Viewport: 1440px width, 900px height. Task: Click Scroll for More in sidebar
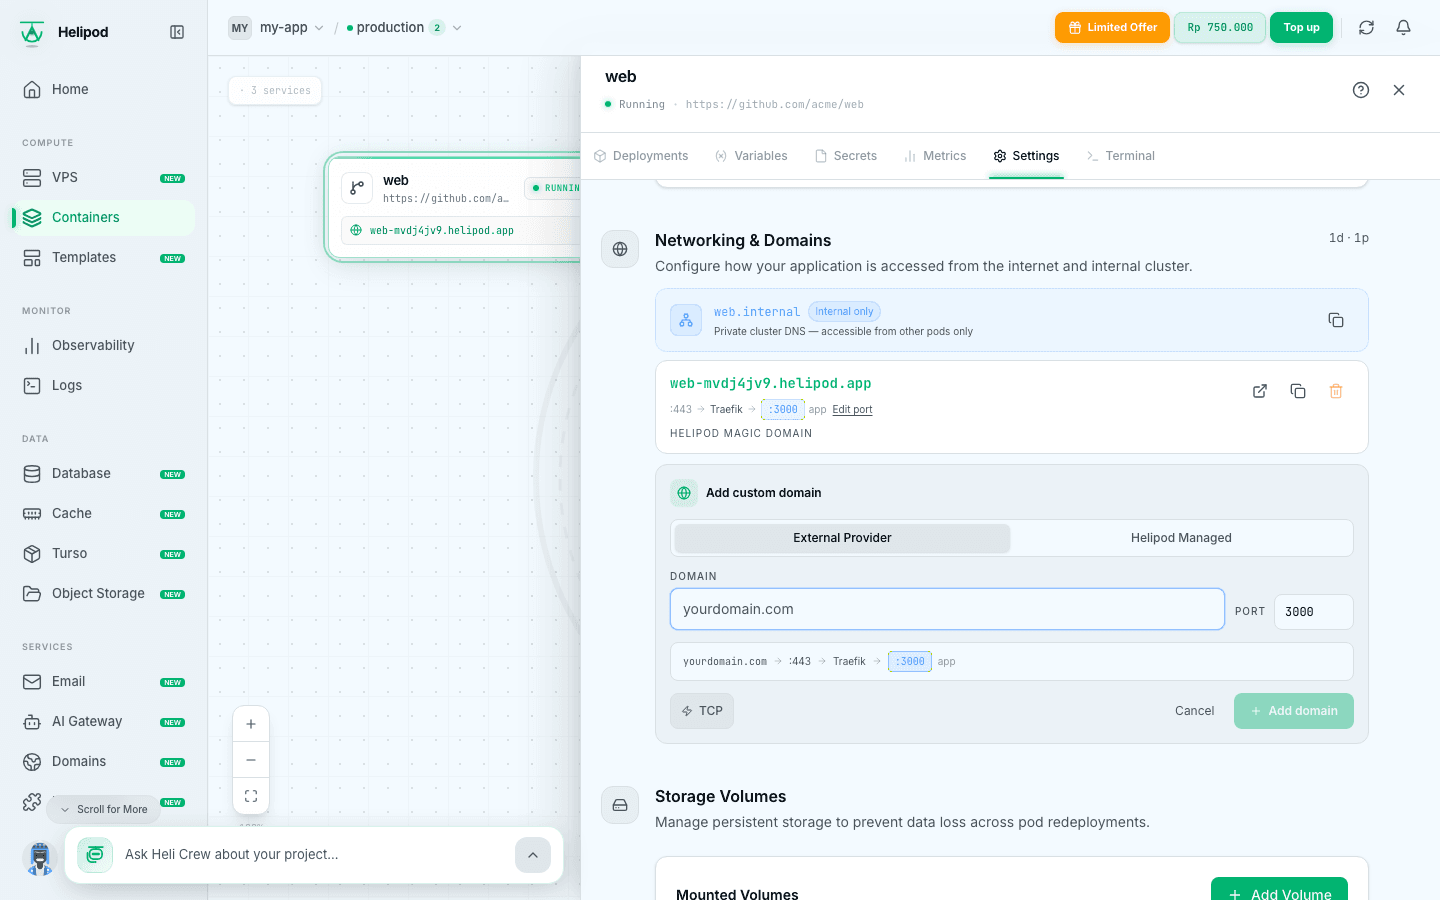click(103, 809)
